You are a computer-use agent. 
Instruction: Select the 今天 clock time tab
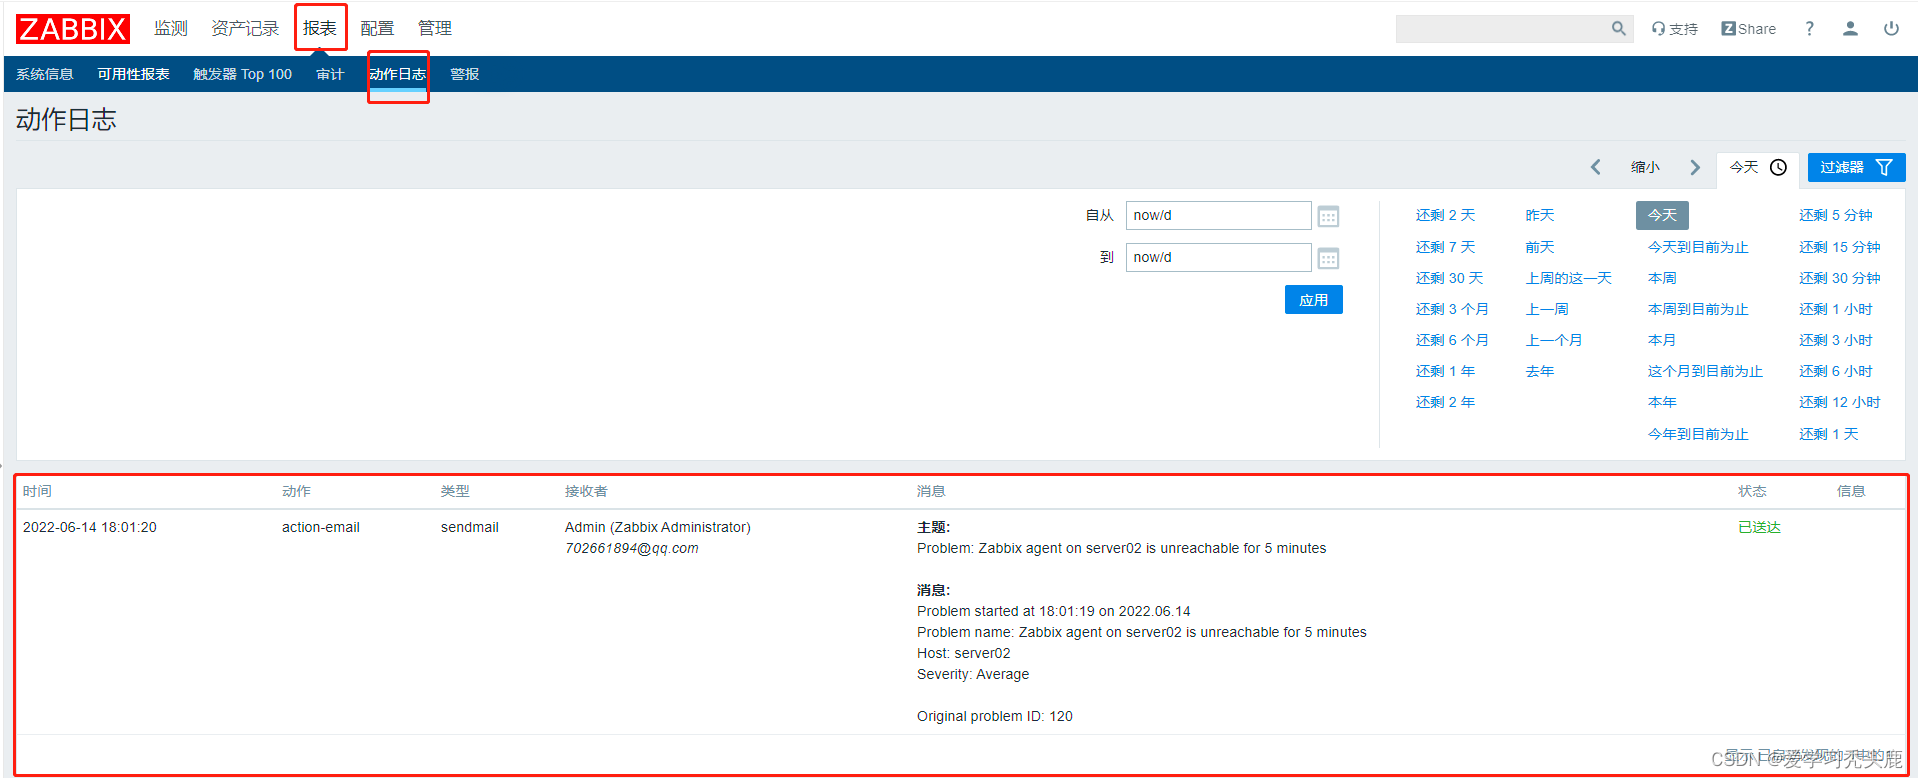[x=1758, y=167]
